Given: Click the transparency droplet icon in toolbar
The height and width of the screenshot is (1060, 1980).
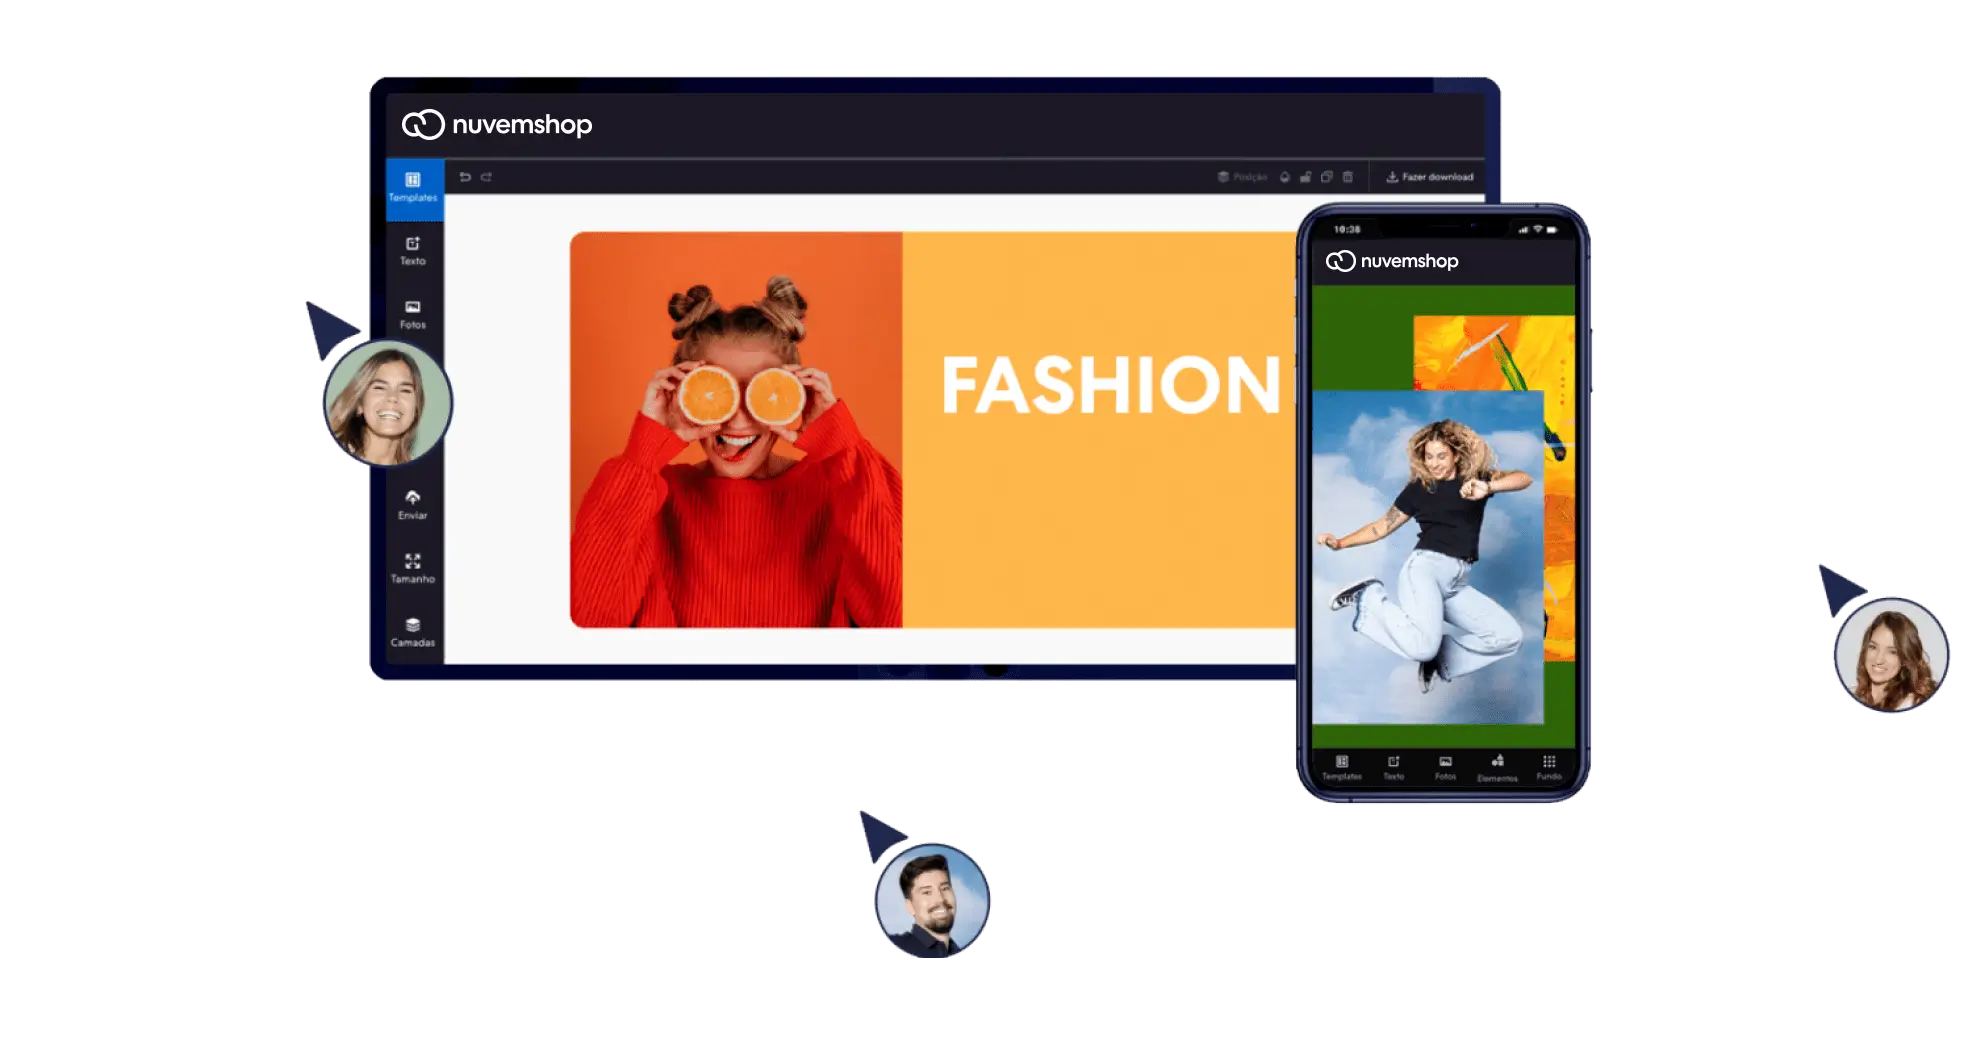Looking at the screenshot, I should coord(1285,177).
